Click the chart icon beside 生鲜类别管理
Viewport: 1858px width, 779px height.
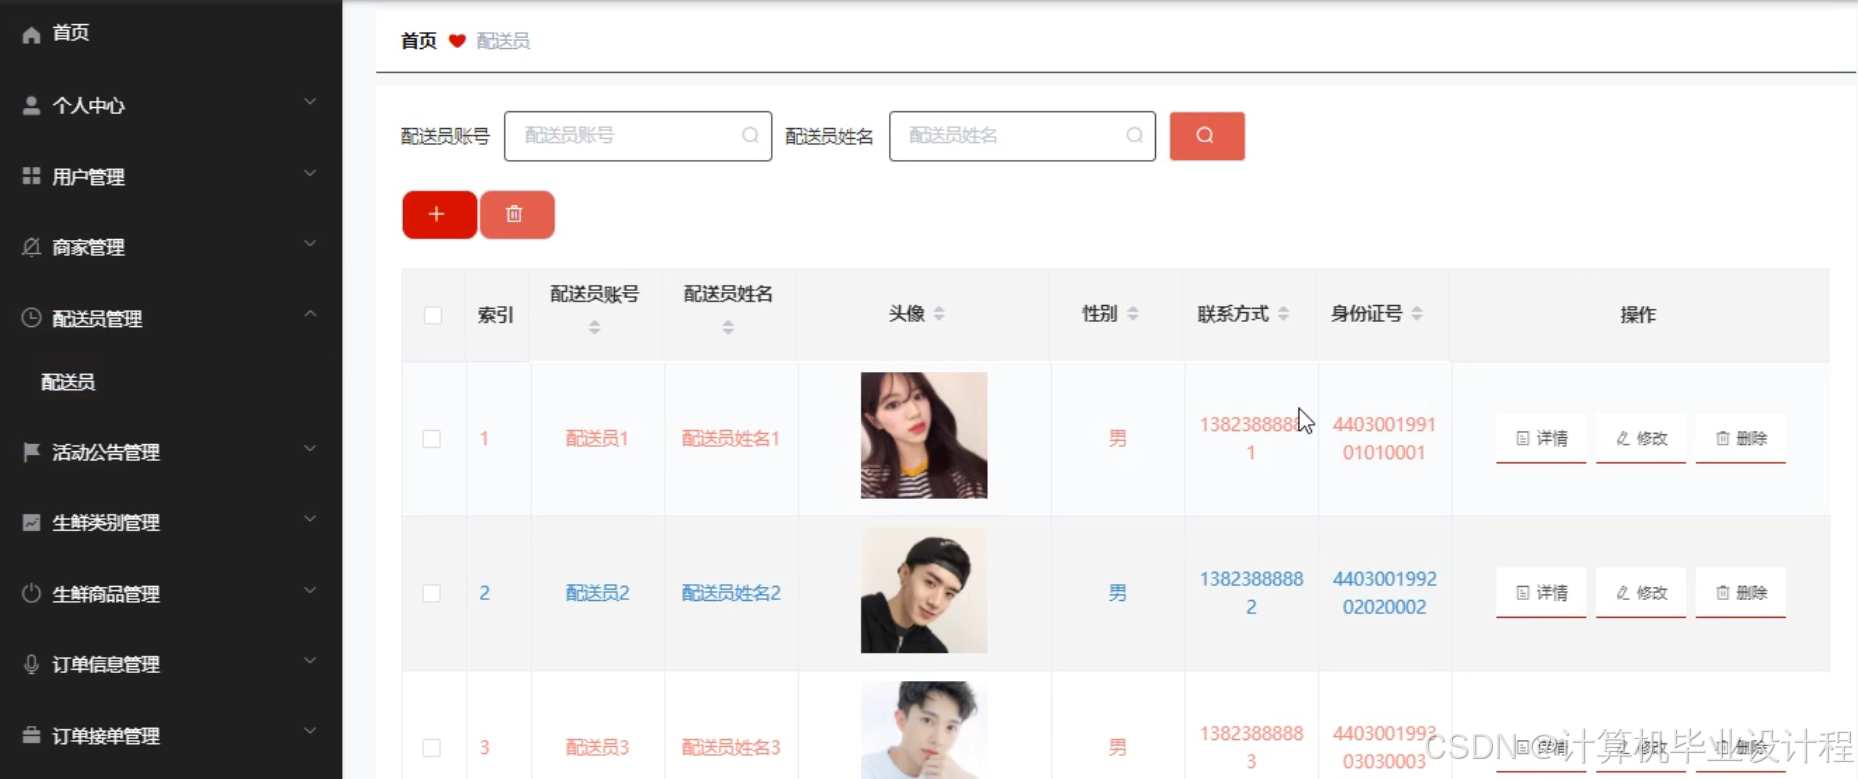click(32, 522)
